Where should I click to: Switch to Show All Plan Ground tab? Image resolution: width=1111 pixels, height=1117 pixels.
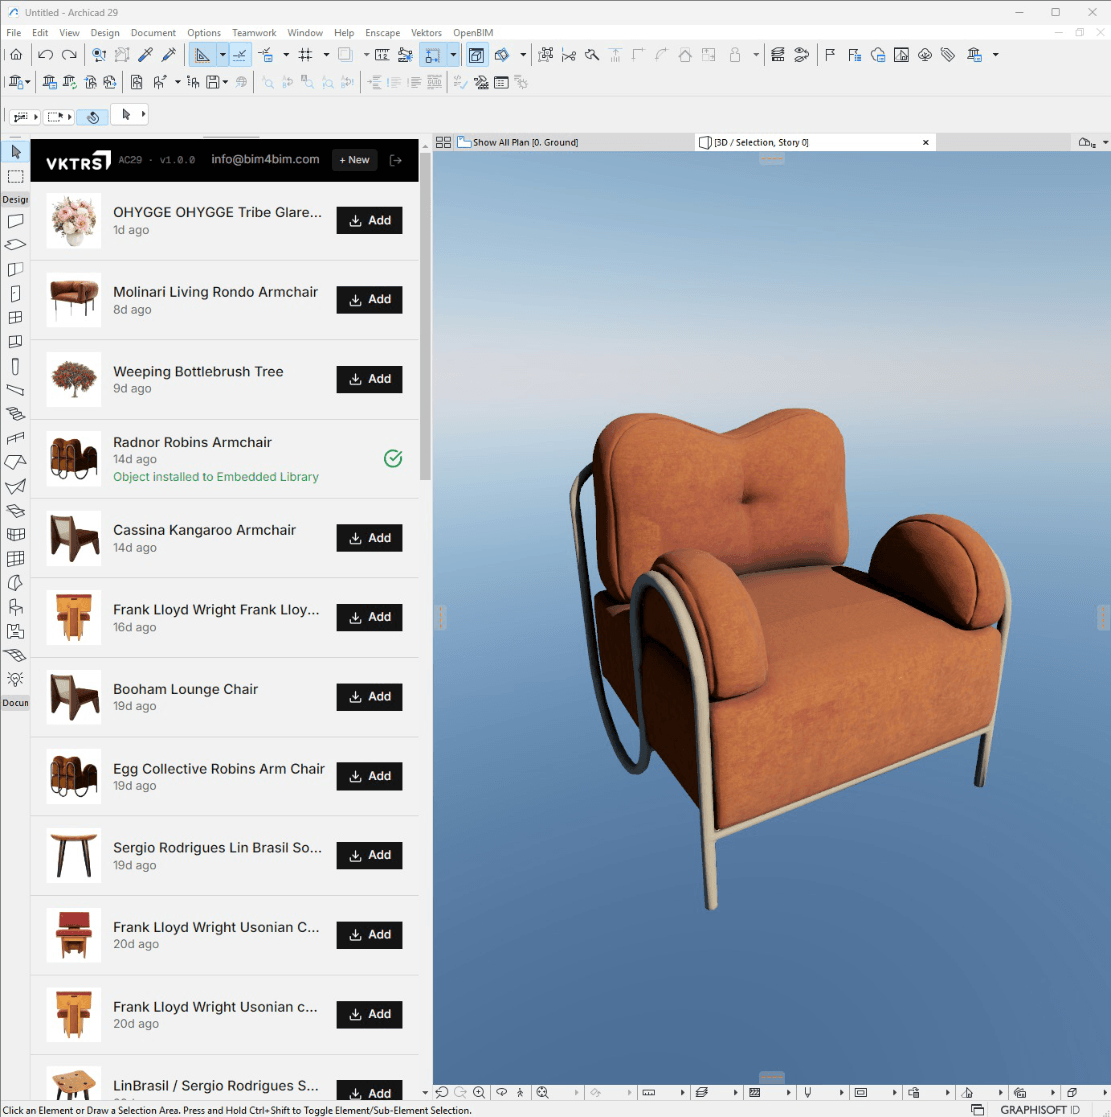[x=526, y=142]
